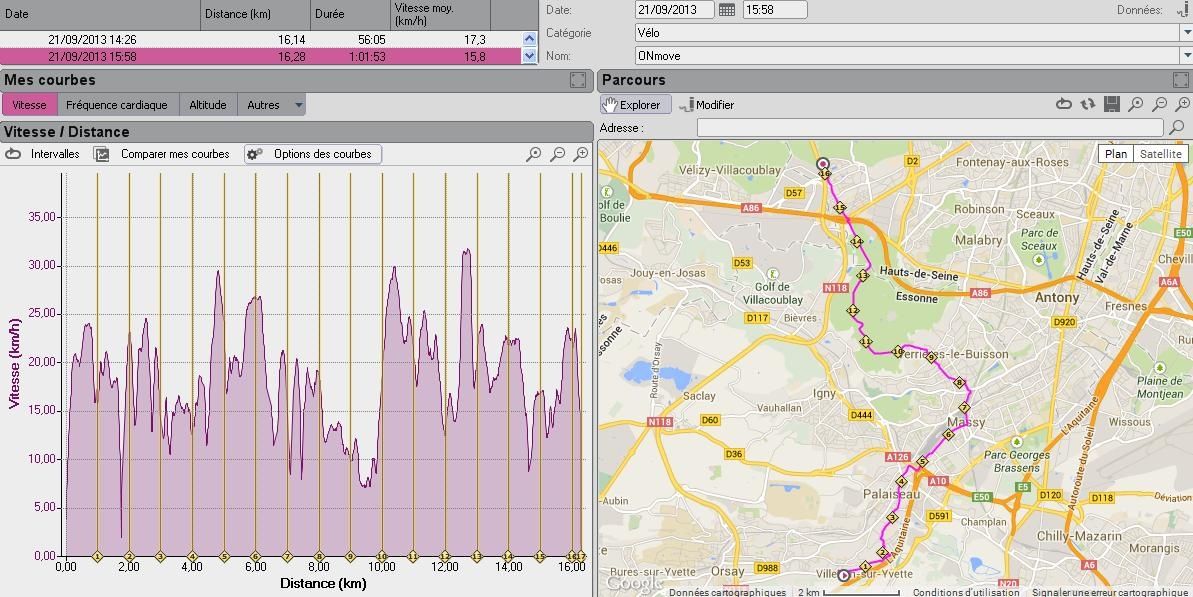Edit the time field 15:58
This screenshot has height=597, width=1193.
775,10
